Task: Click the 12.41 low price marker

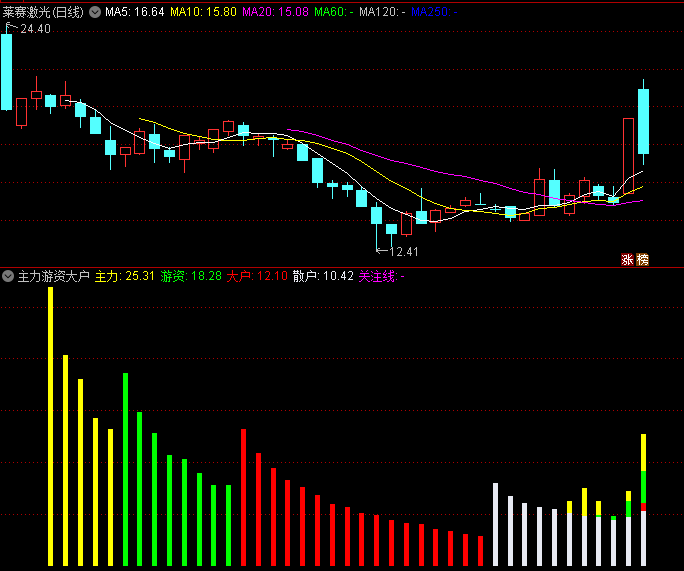Action: (404, 252)
